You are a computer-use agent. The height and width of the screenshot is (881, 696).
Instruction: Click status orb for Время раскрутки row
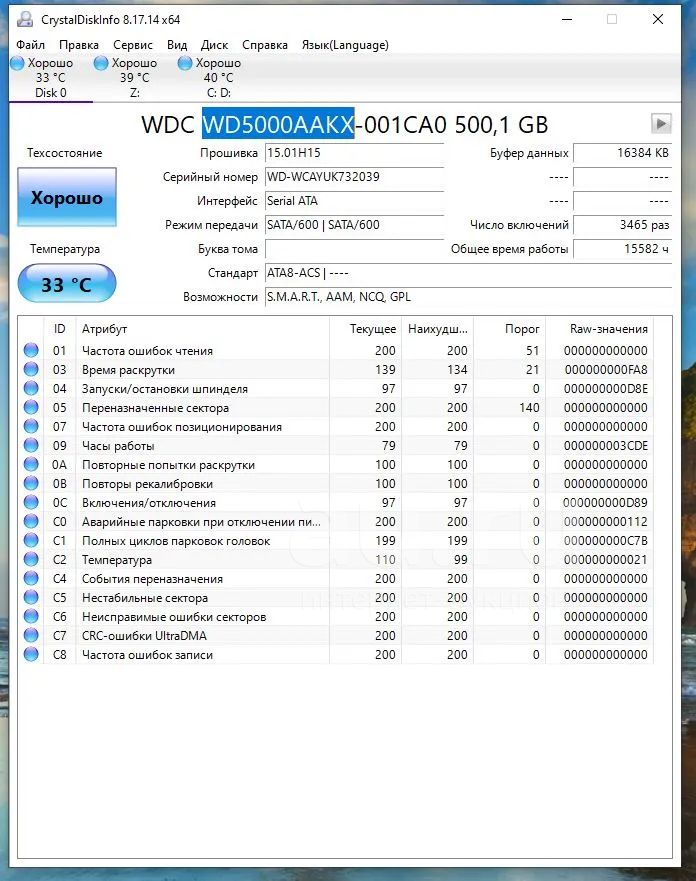[x=31, y=369]
